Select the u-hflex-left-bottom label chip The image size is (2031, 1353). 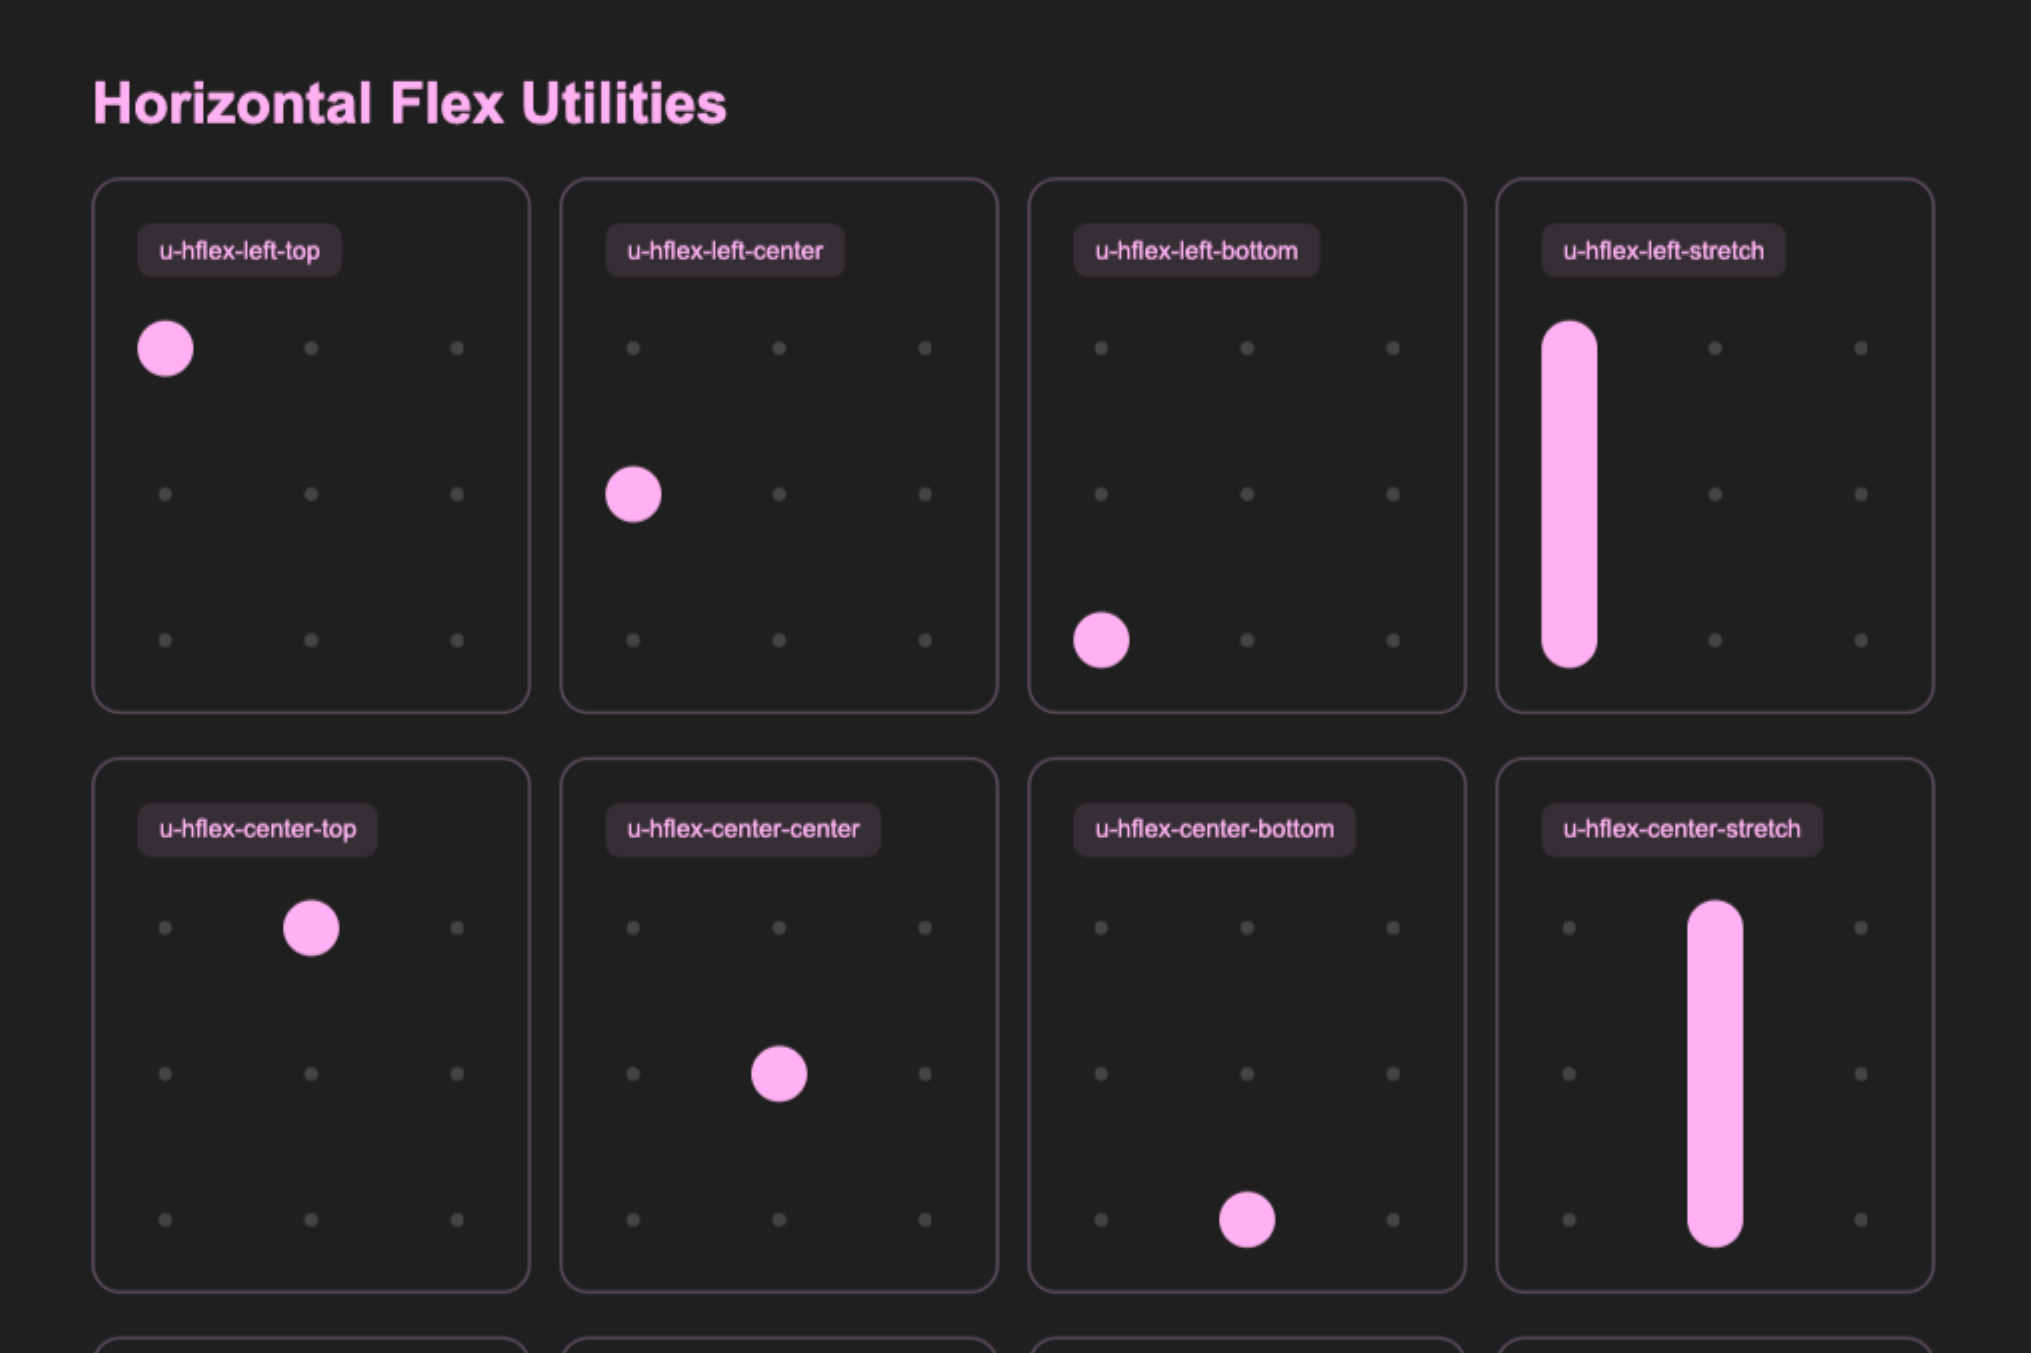(x=1196, y=250)
